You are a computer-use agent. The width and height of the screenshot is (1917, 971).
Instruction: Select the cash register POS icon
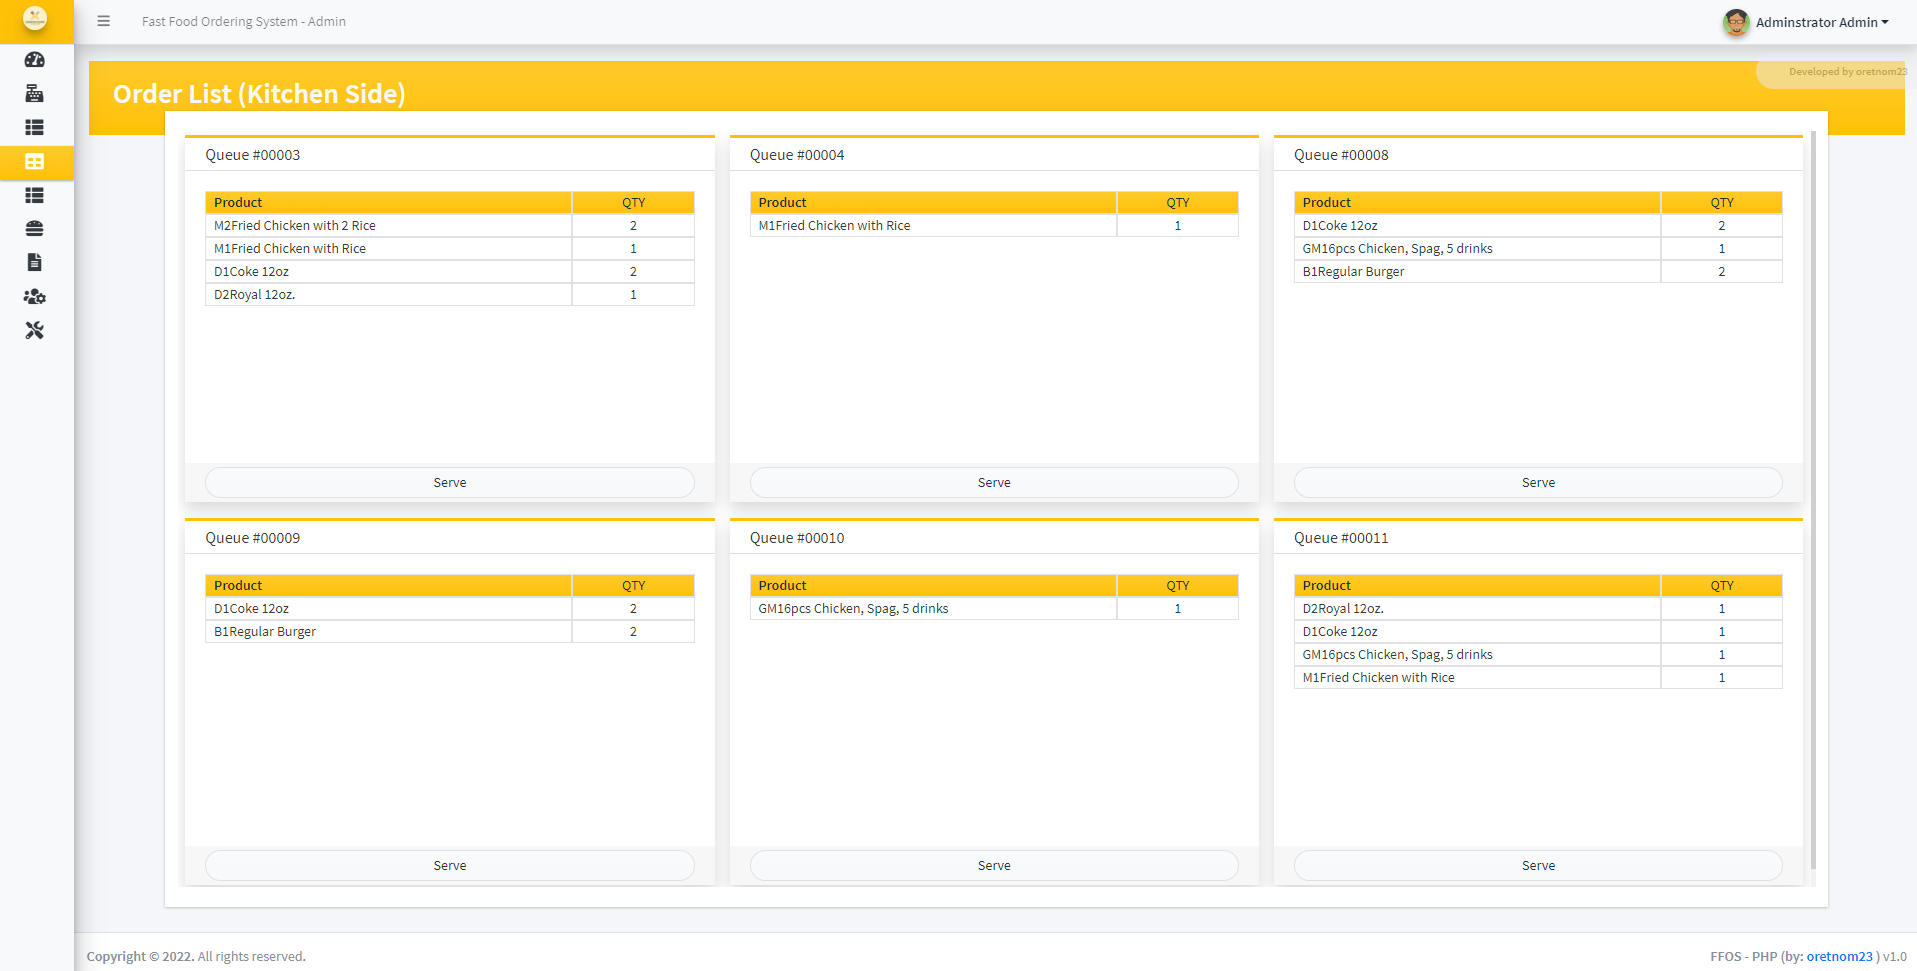pos(35,94)
